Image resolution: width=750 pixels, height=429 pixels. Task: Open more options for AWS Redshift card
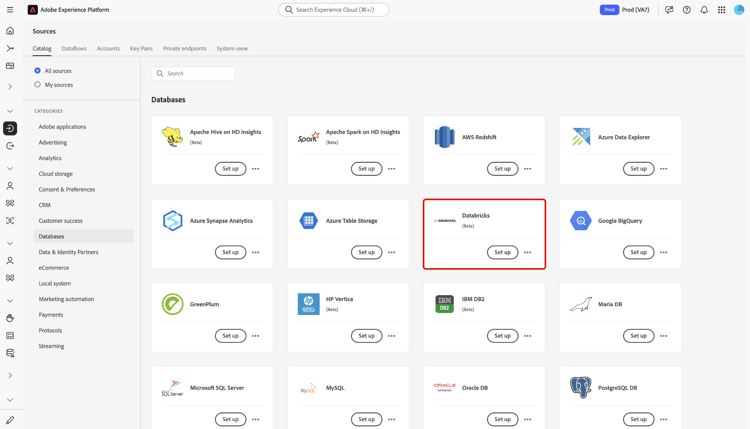point(528,169)
